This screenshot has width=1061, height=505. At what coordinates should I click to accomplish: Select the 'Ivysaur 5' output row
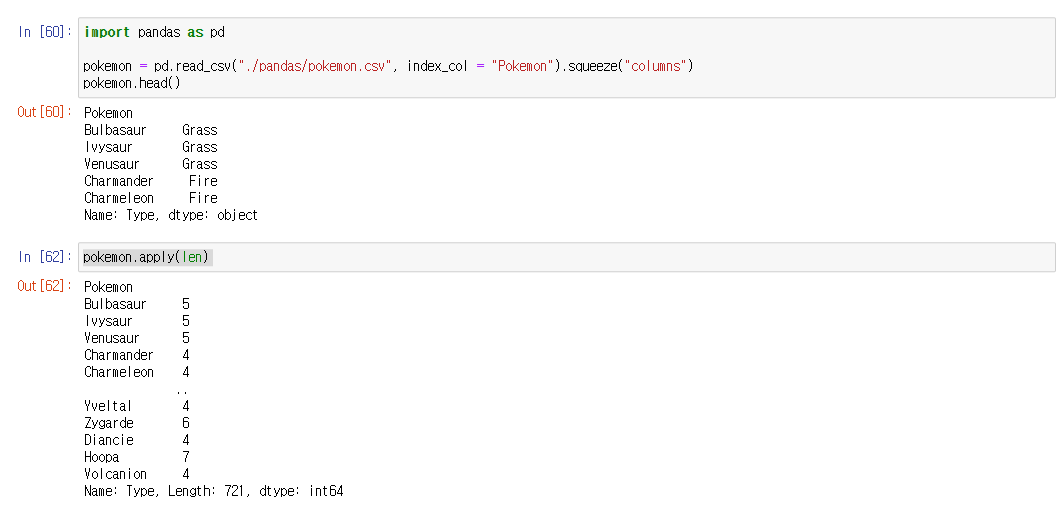click(137, 321)
